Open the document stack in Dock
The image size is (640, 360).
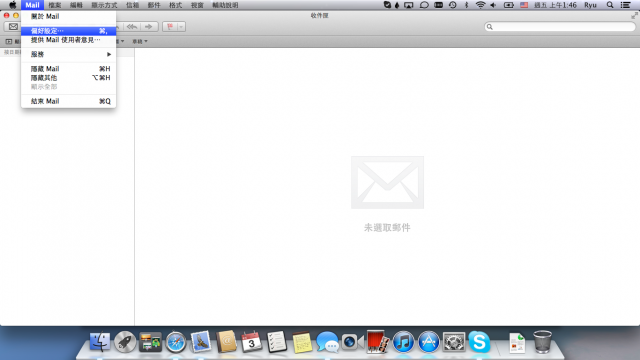[517, 342]
